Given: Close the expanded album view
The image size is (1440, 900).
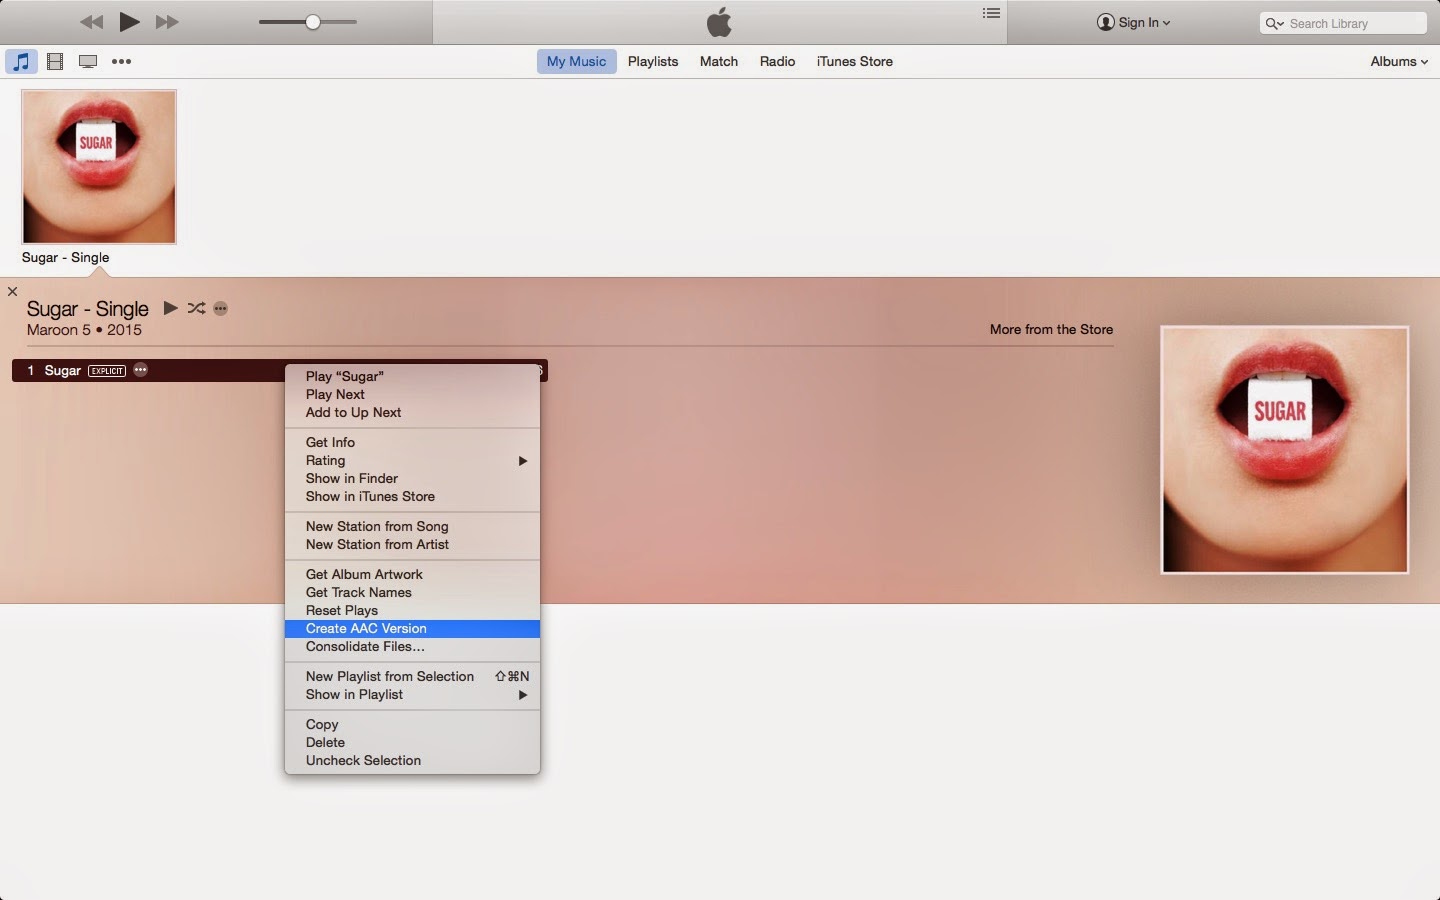Looking at the screenshot, I should pyautogui.click(x=12, y=291).
